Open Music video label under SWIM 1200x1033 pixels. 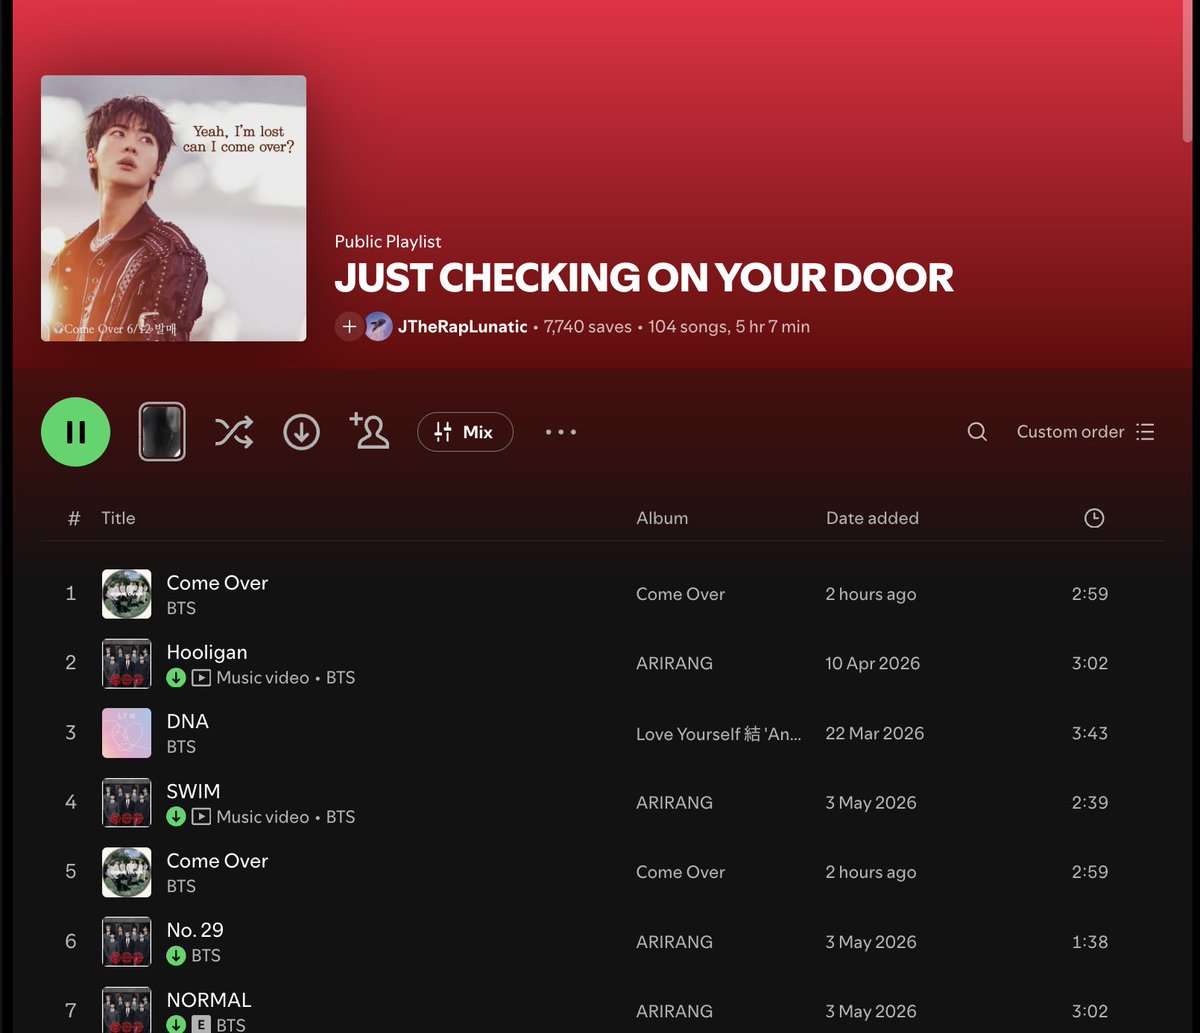pos(263,817)
